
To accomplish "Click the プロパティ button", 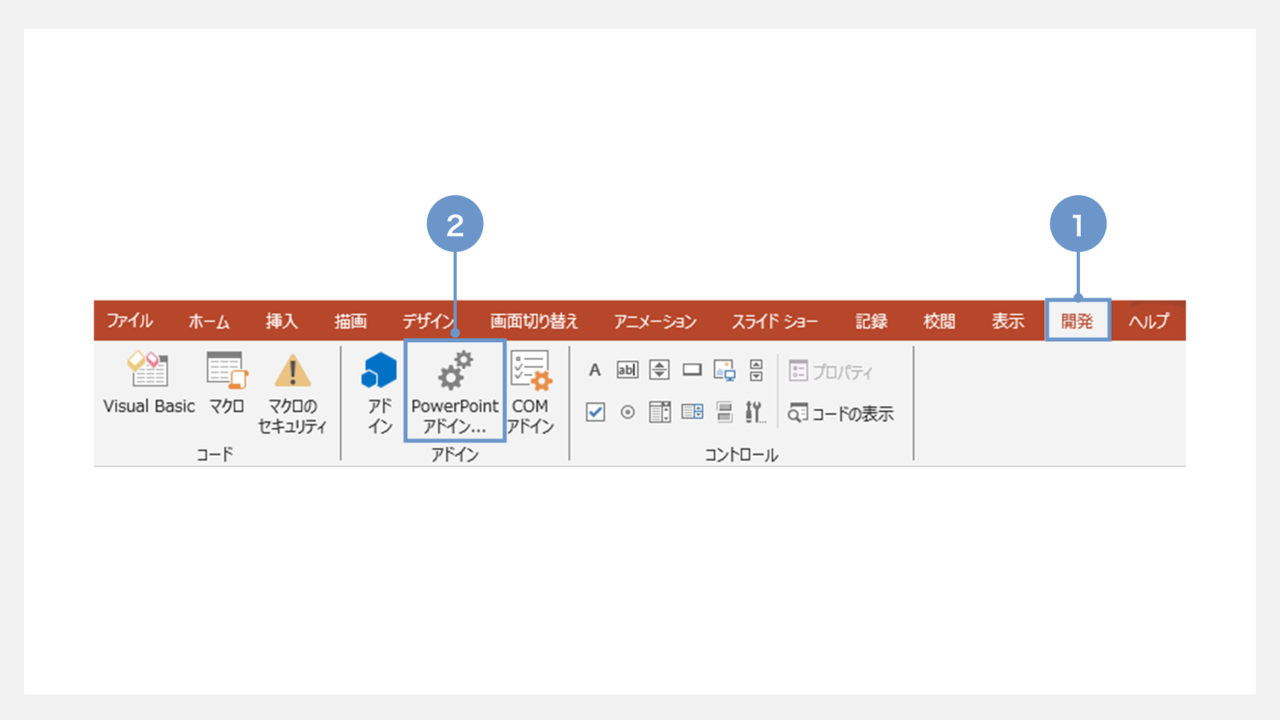I will 831,372.
